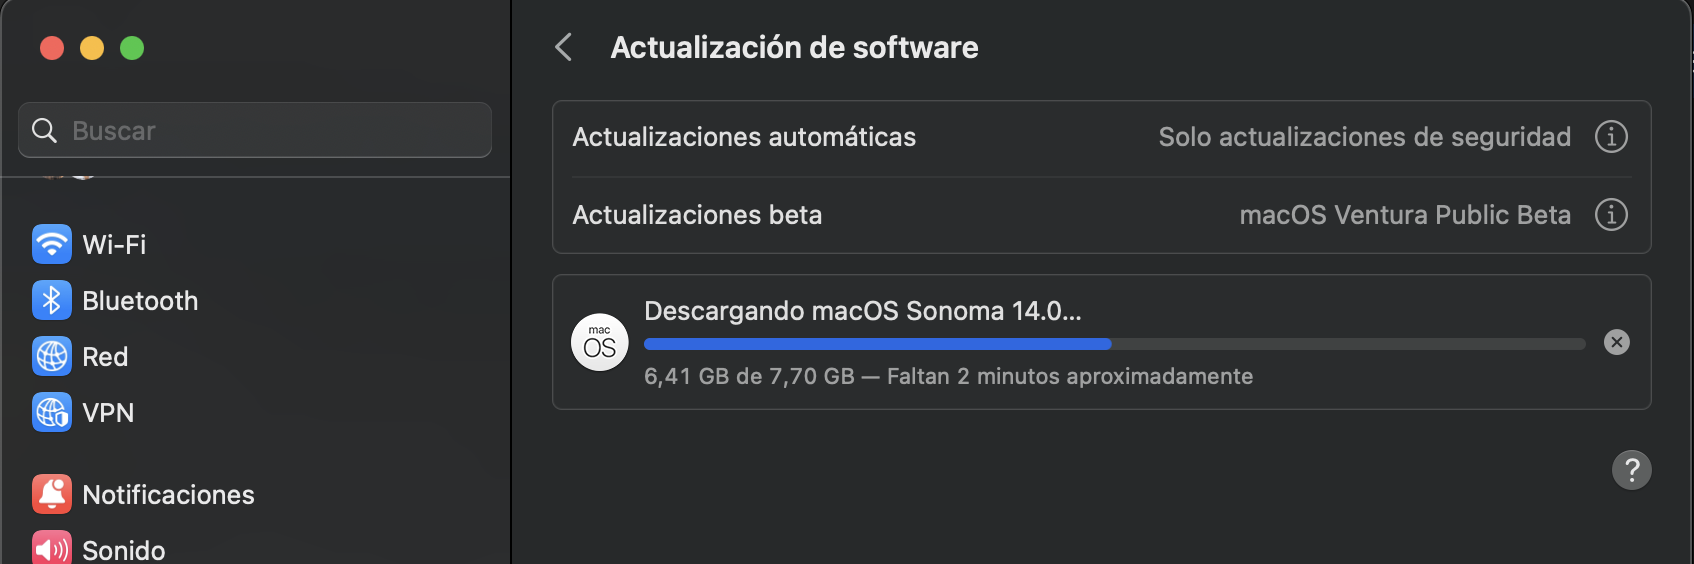Screen dimensions: 1694x564
Task: Click the VPN globe icon
Action: (x=52, y=412)
